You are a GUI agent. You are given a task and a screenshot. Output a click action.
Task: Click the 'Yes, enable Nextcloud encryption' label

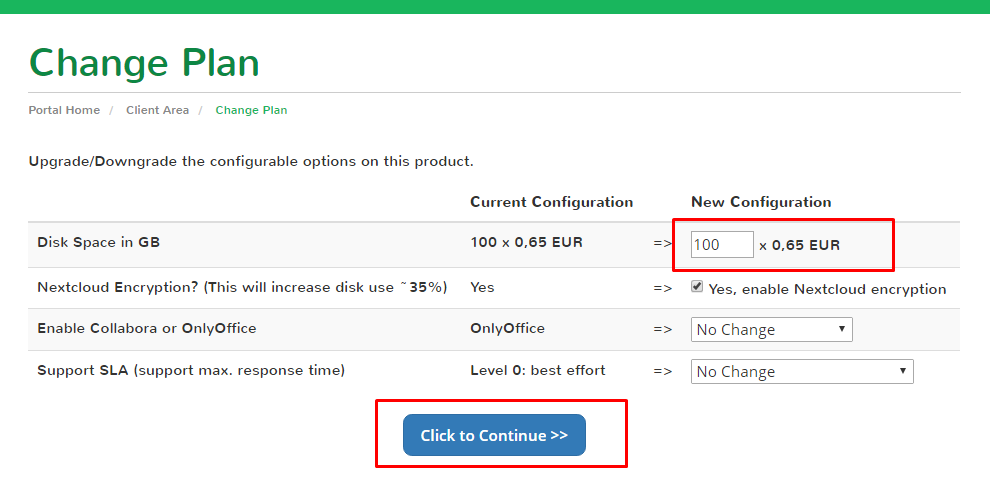[x=827, y=289]
